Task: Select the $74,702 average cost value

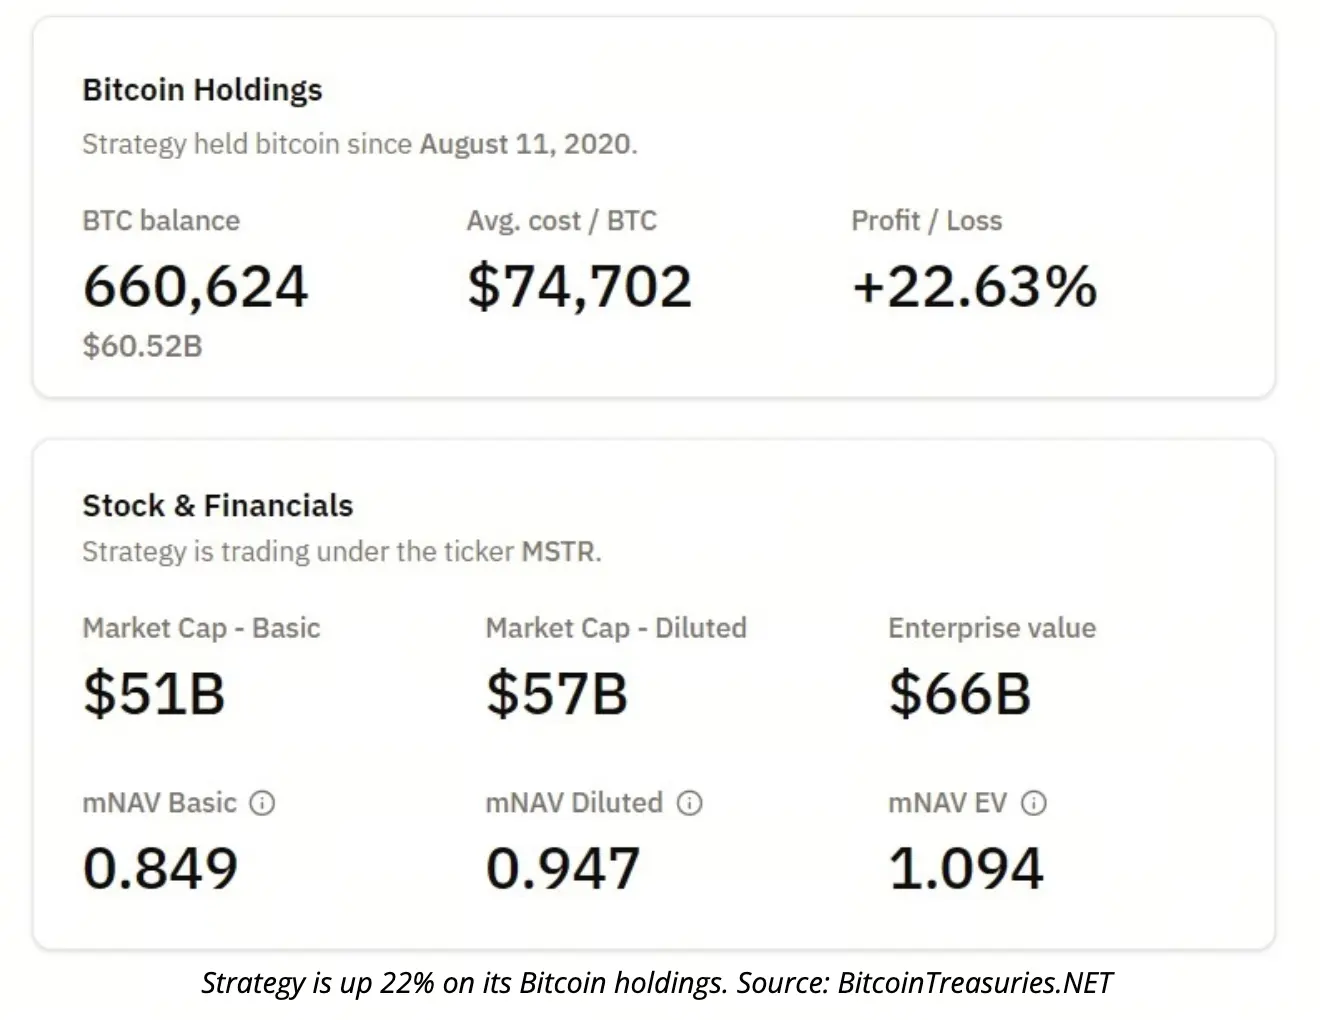Action: click(579, 286)
